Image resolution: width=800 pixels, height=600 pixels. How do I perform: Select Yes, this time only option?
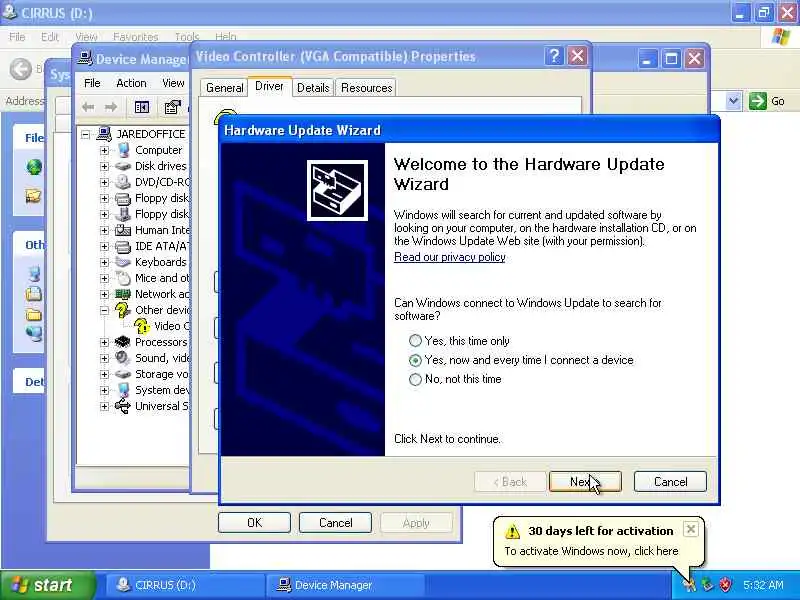coord(415,341)
